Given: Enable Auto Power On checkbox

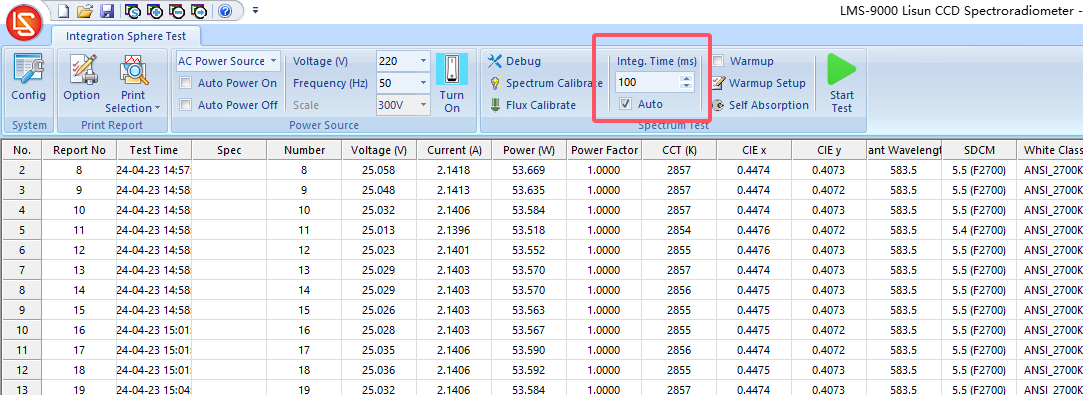Looking at the screenshot, I should (x=185, y=84).
